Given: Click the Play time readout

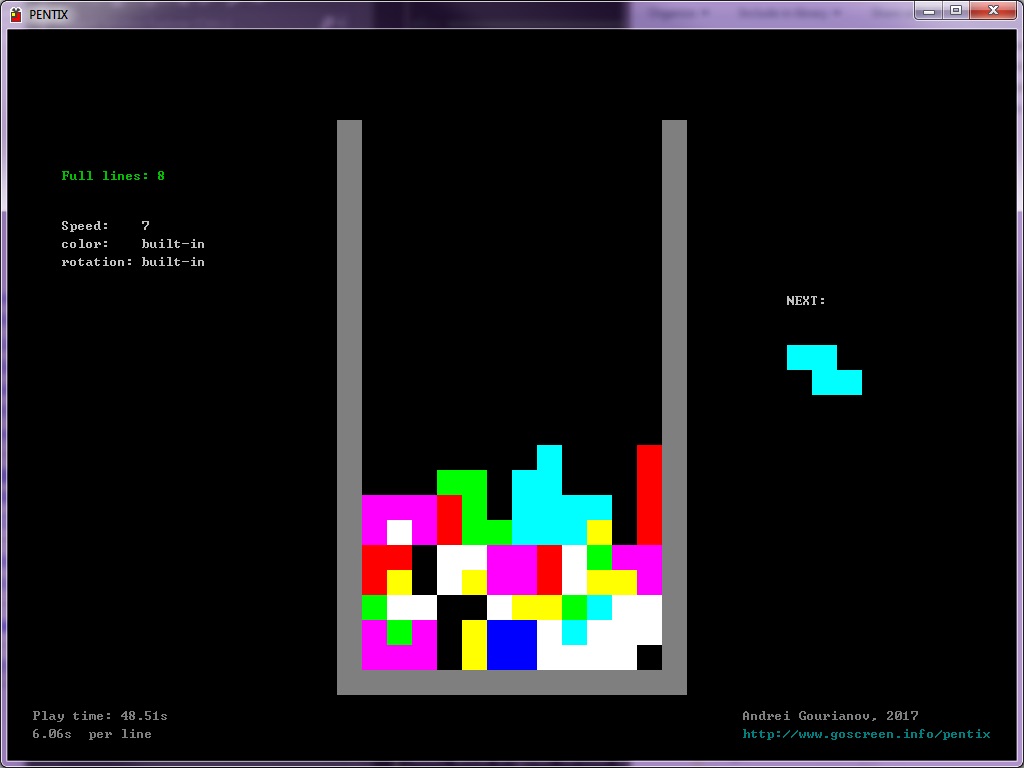Looking at the screenshot, I should point(100,716).
